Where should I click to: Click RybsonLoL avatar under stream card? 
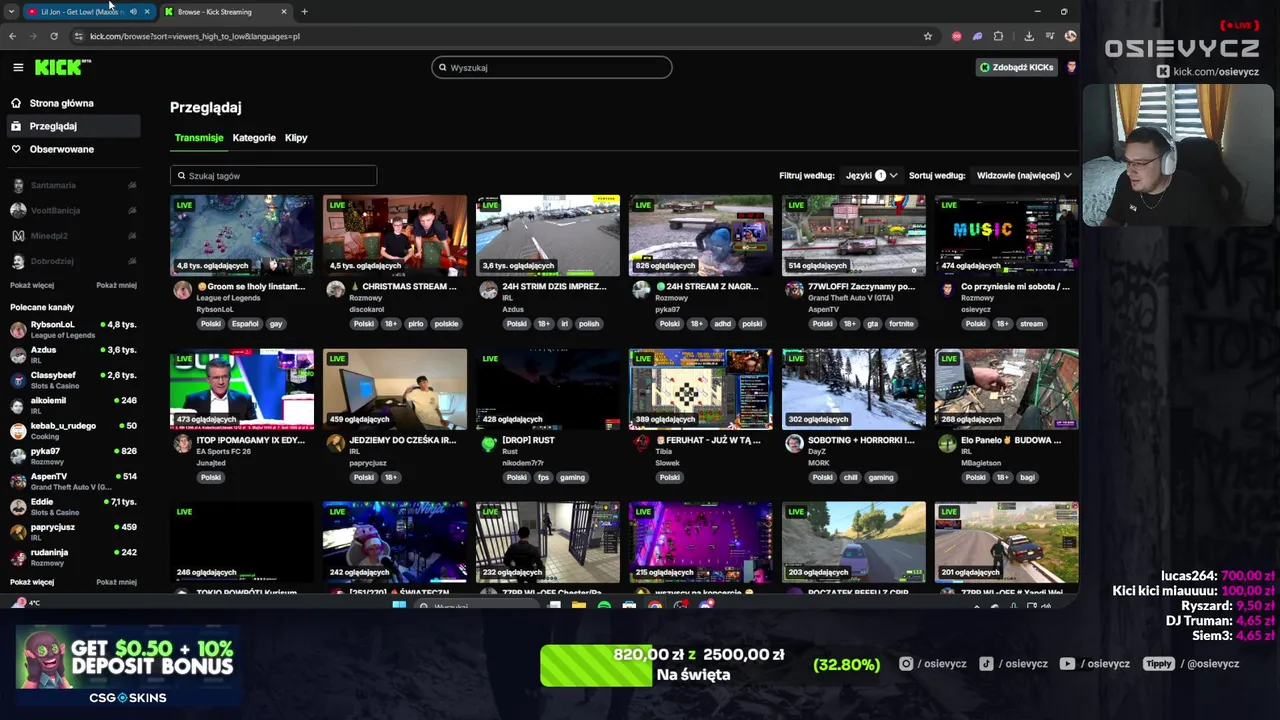click(182, 290)
